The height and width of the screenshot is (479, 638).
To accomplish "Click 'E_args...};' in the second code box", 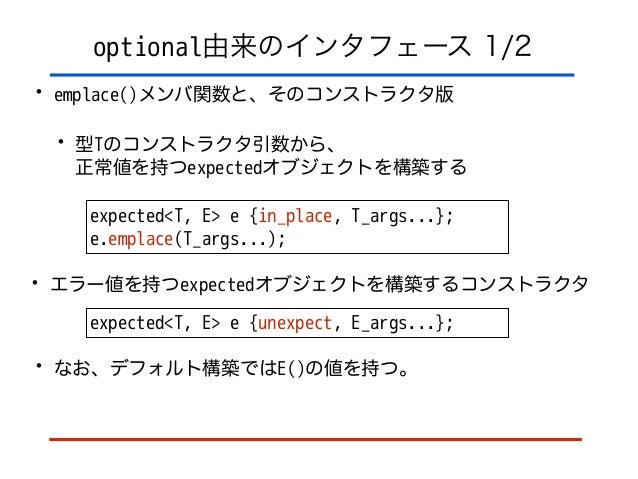I will click(x=402, y=323).
